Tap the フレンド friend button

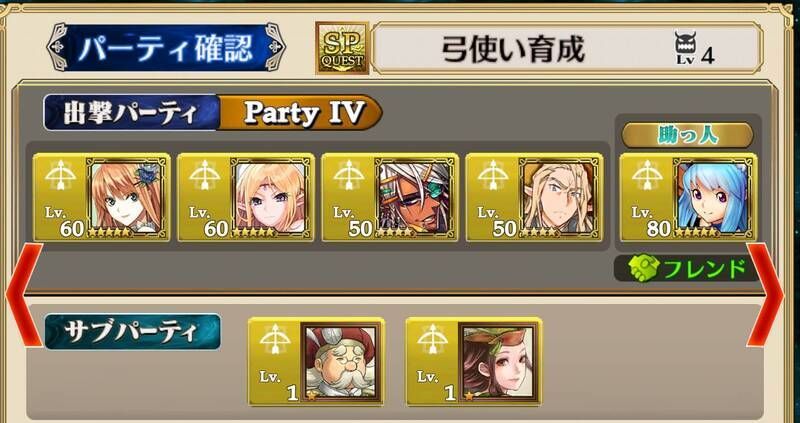tap(686, 268)
